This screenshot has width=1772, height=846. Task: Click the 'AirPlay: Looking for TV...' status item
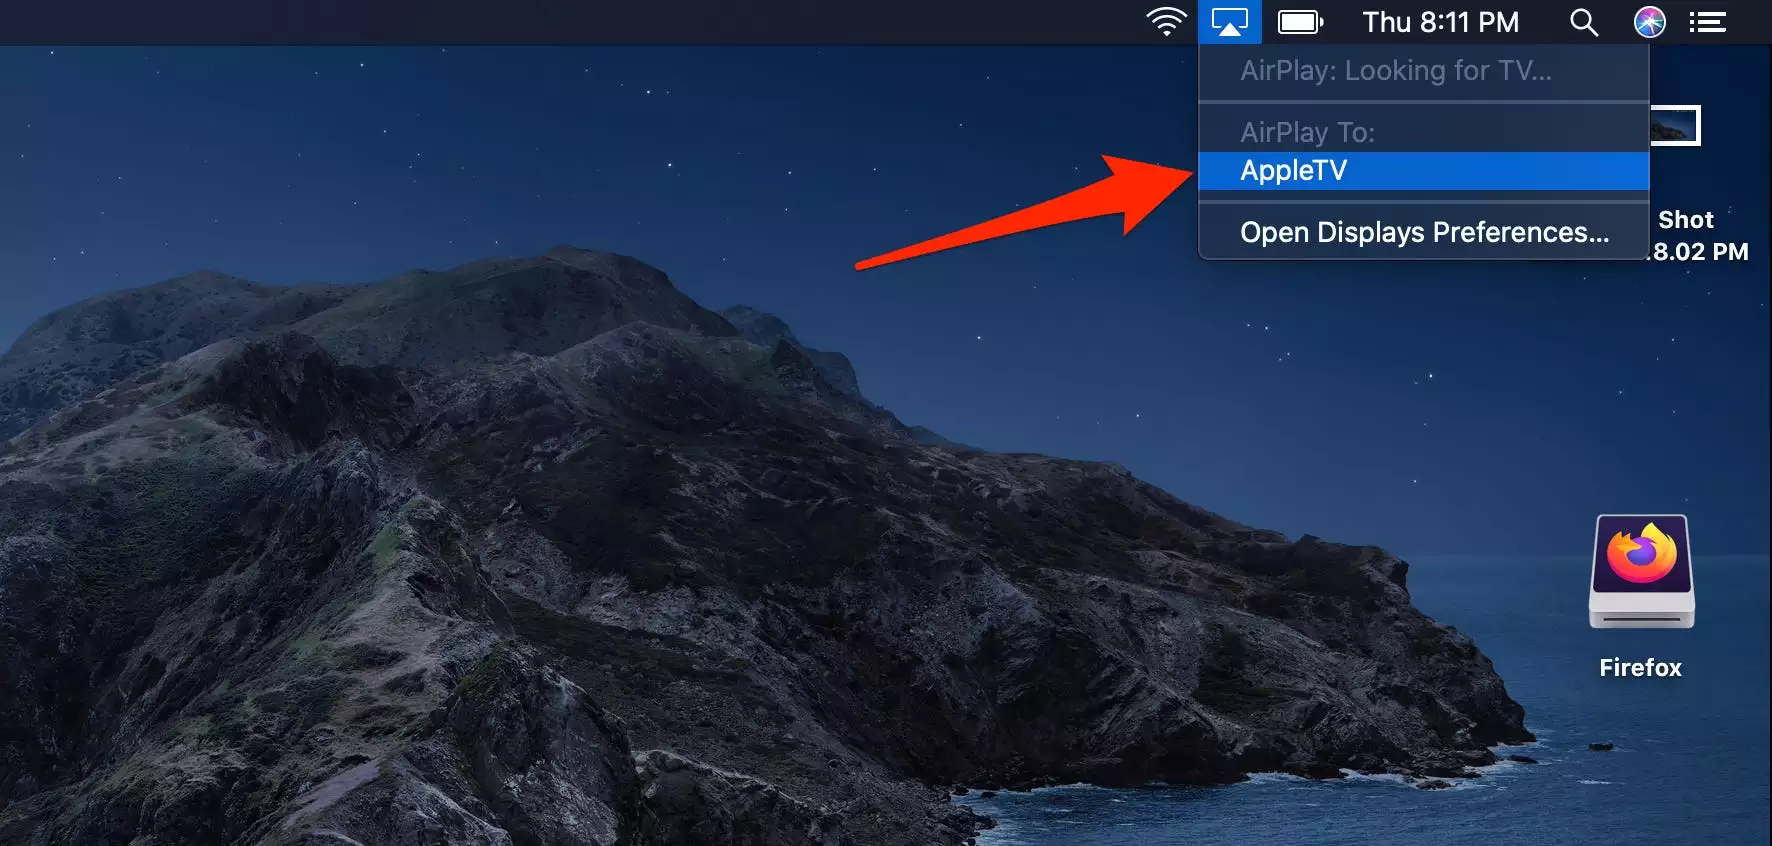click(1395, 71)
